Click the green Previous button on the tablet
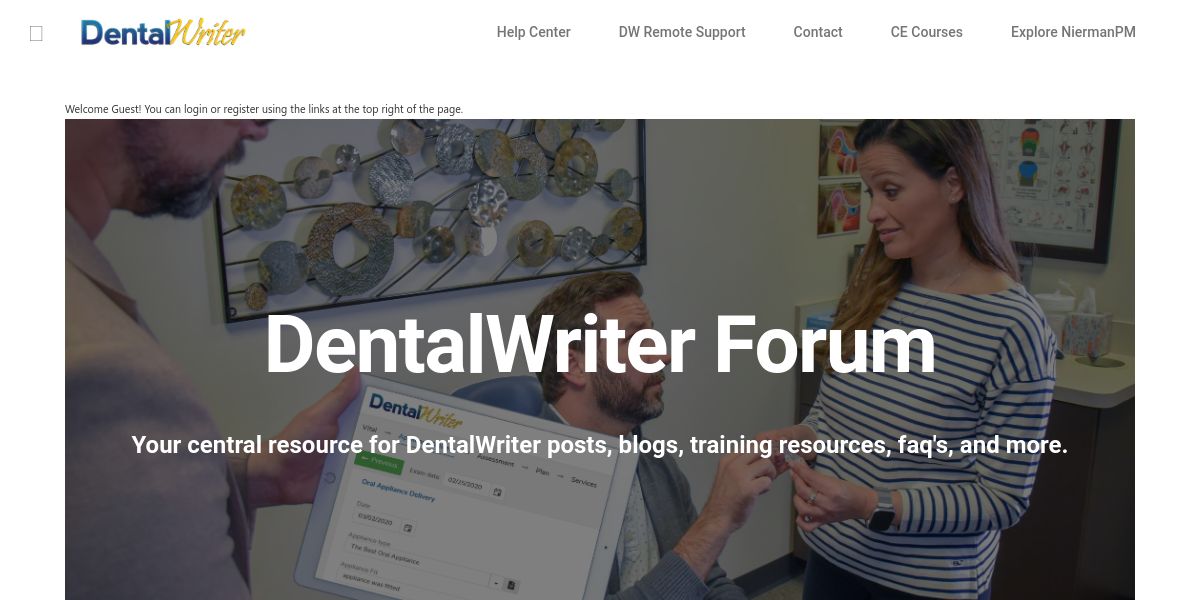 tap(378, 463)
